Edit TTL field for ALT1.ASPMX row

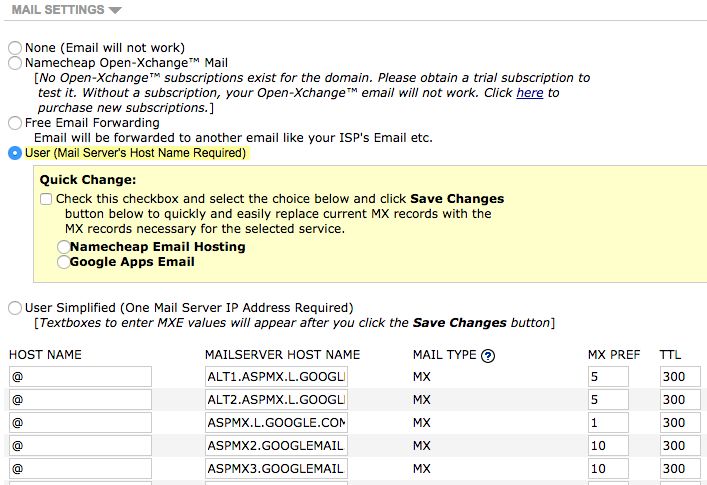(680, 377)
